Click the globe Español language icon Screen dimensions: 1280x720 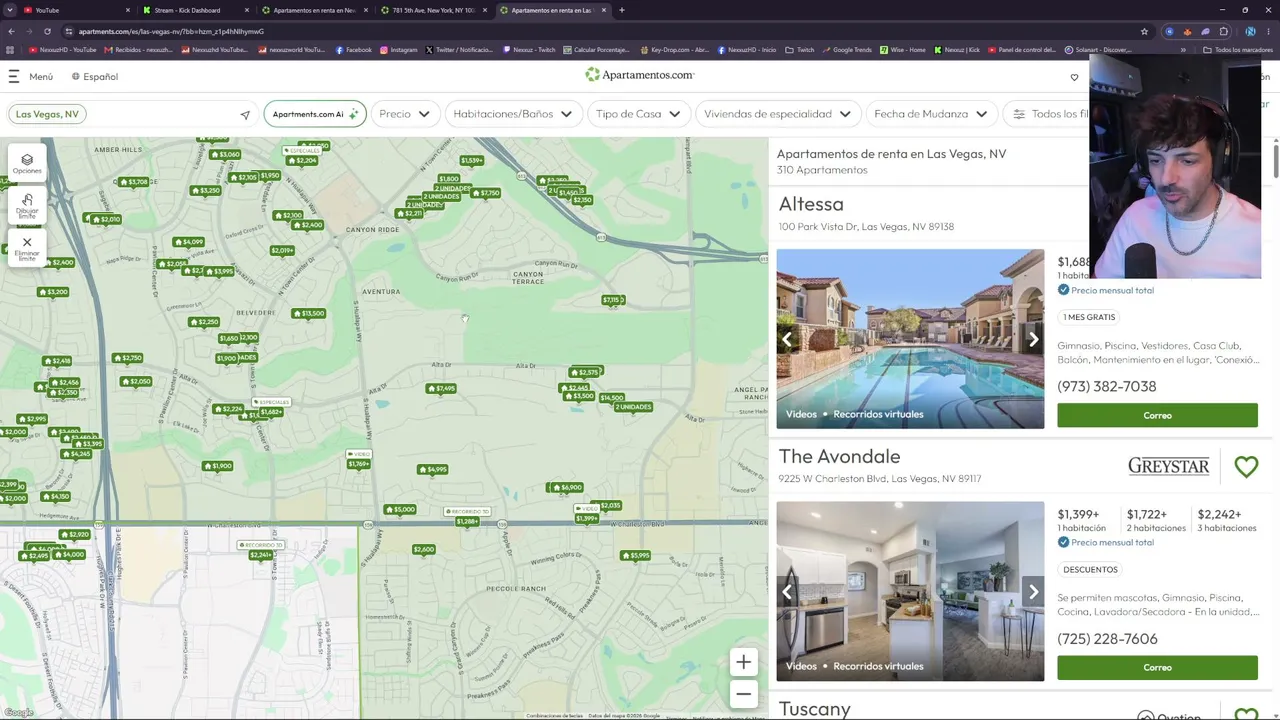point(76,76)
